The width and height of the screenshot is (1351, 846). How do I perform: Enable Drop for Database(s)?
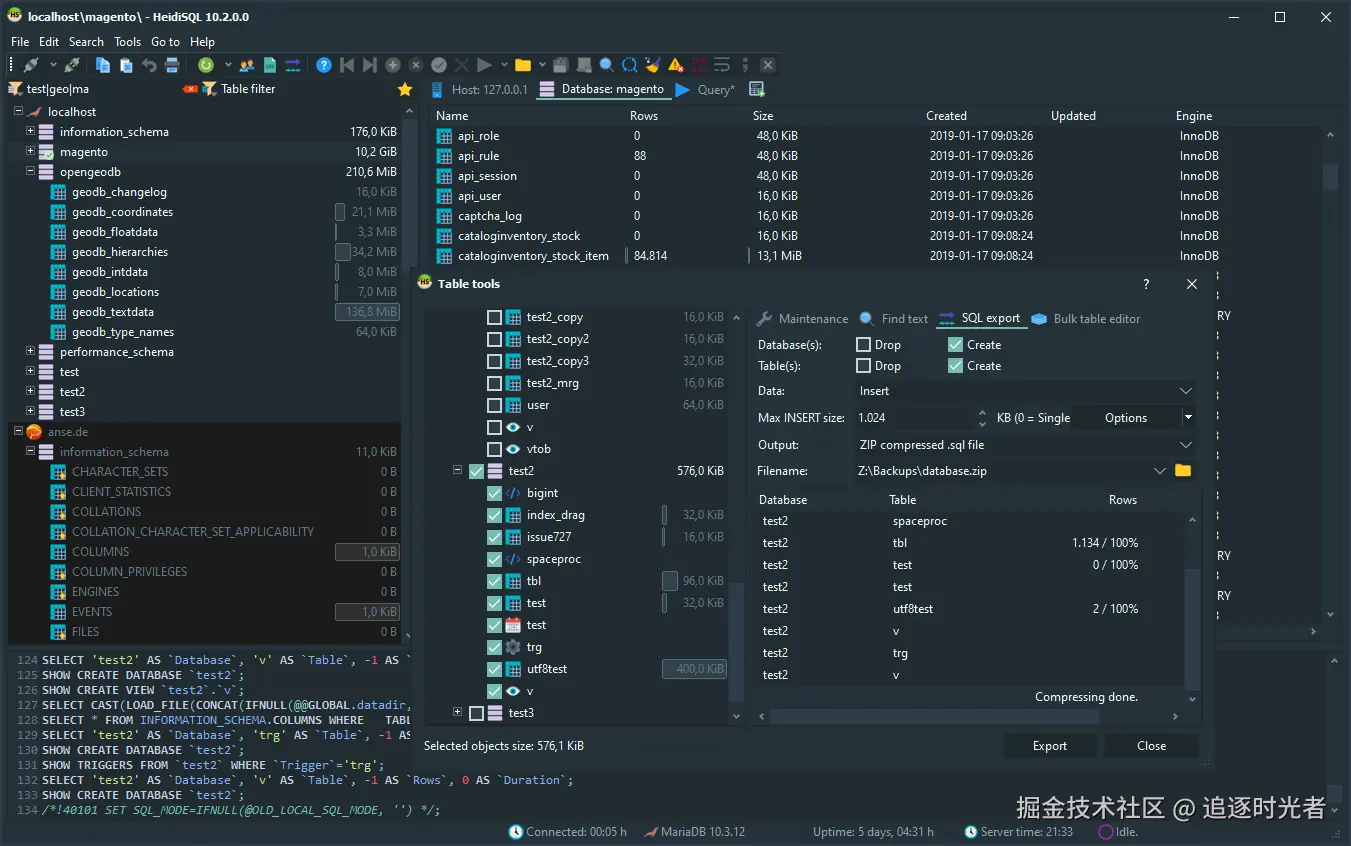(x=864, y=345)
